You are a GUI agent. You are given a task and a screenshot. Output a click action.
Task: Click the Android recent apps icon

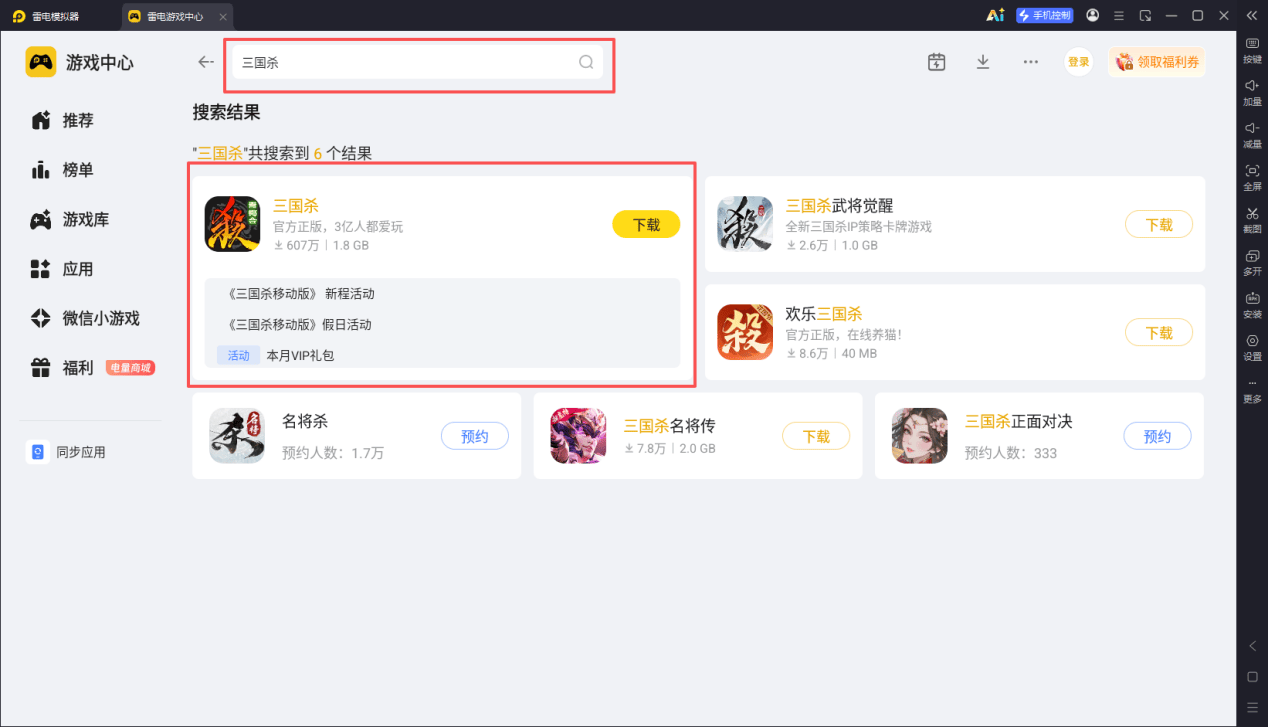pos(1252,707)
